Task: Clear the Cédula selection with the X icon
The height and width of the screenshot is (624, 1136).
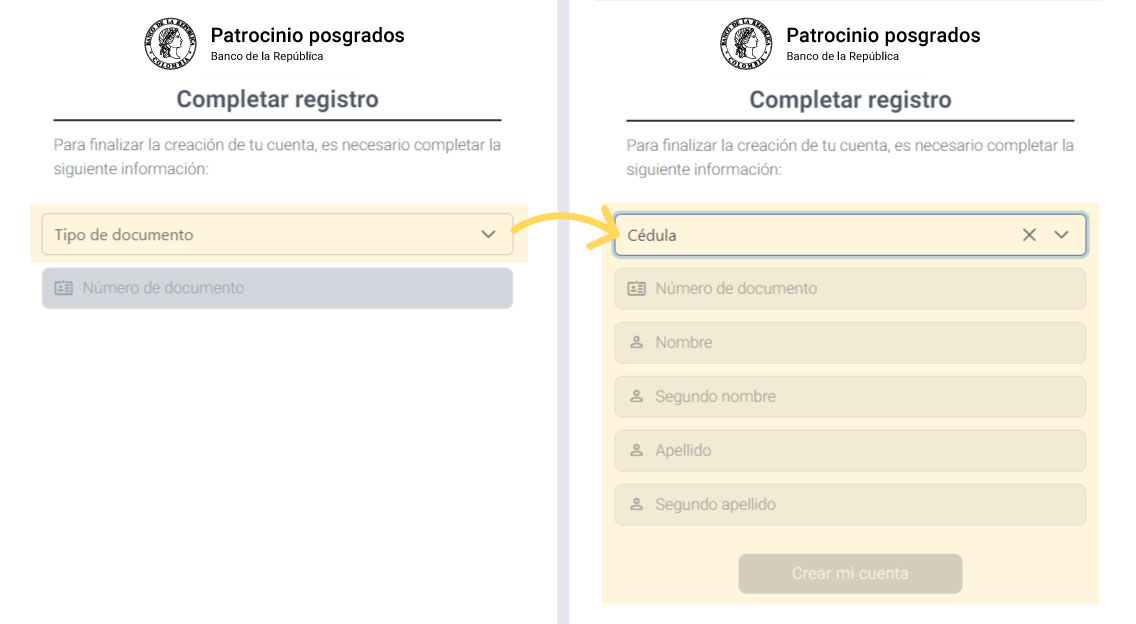Action: pos(1028,235)
